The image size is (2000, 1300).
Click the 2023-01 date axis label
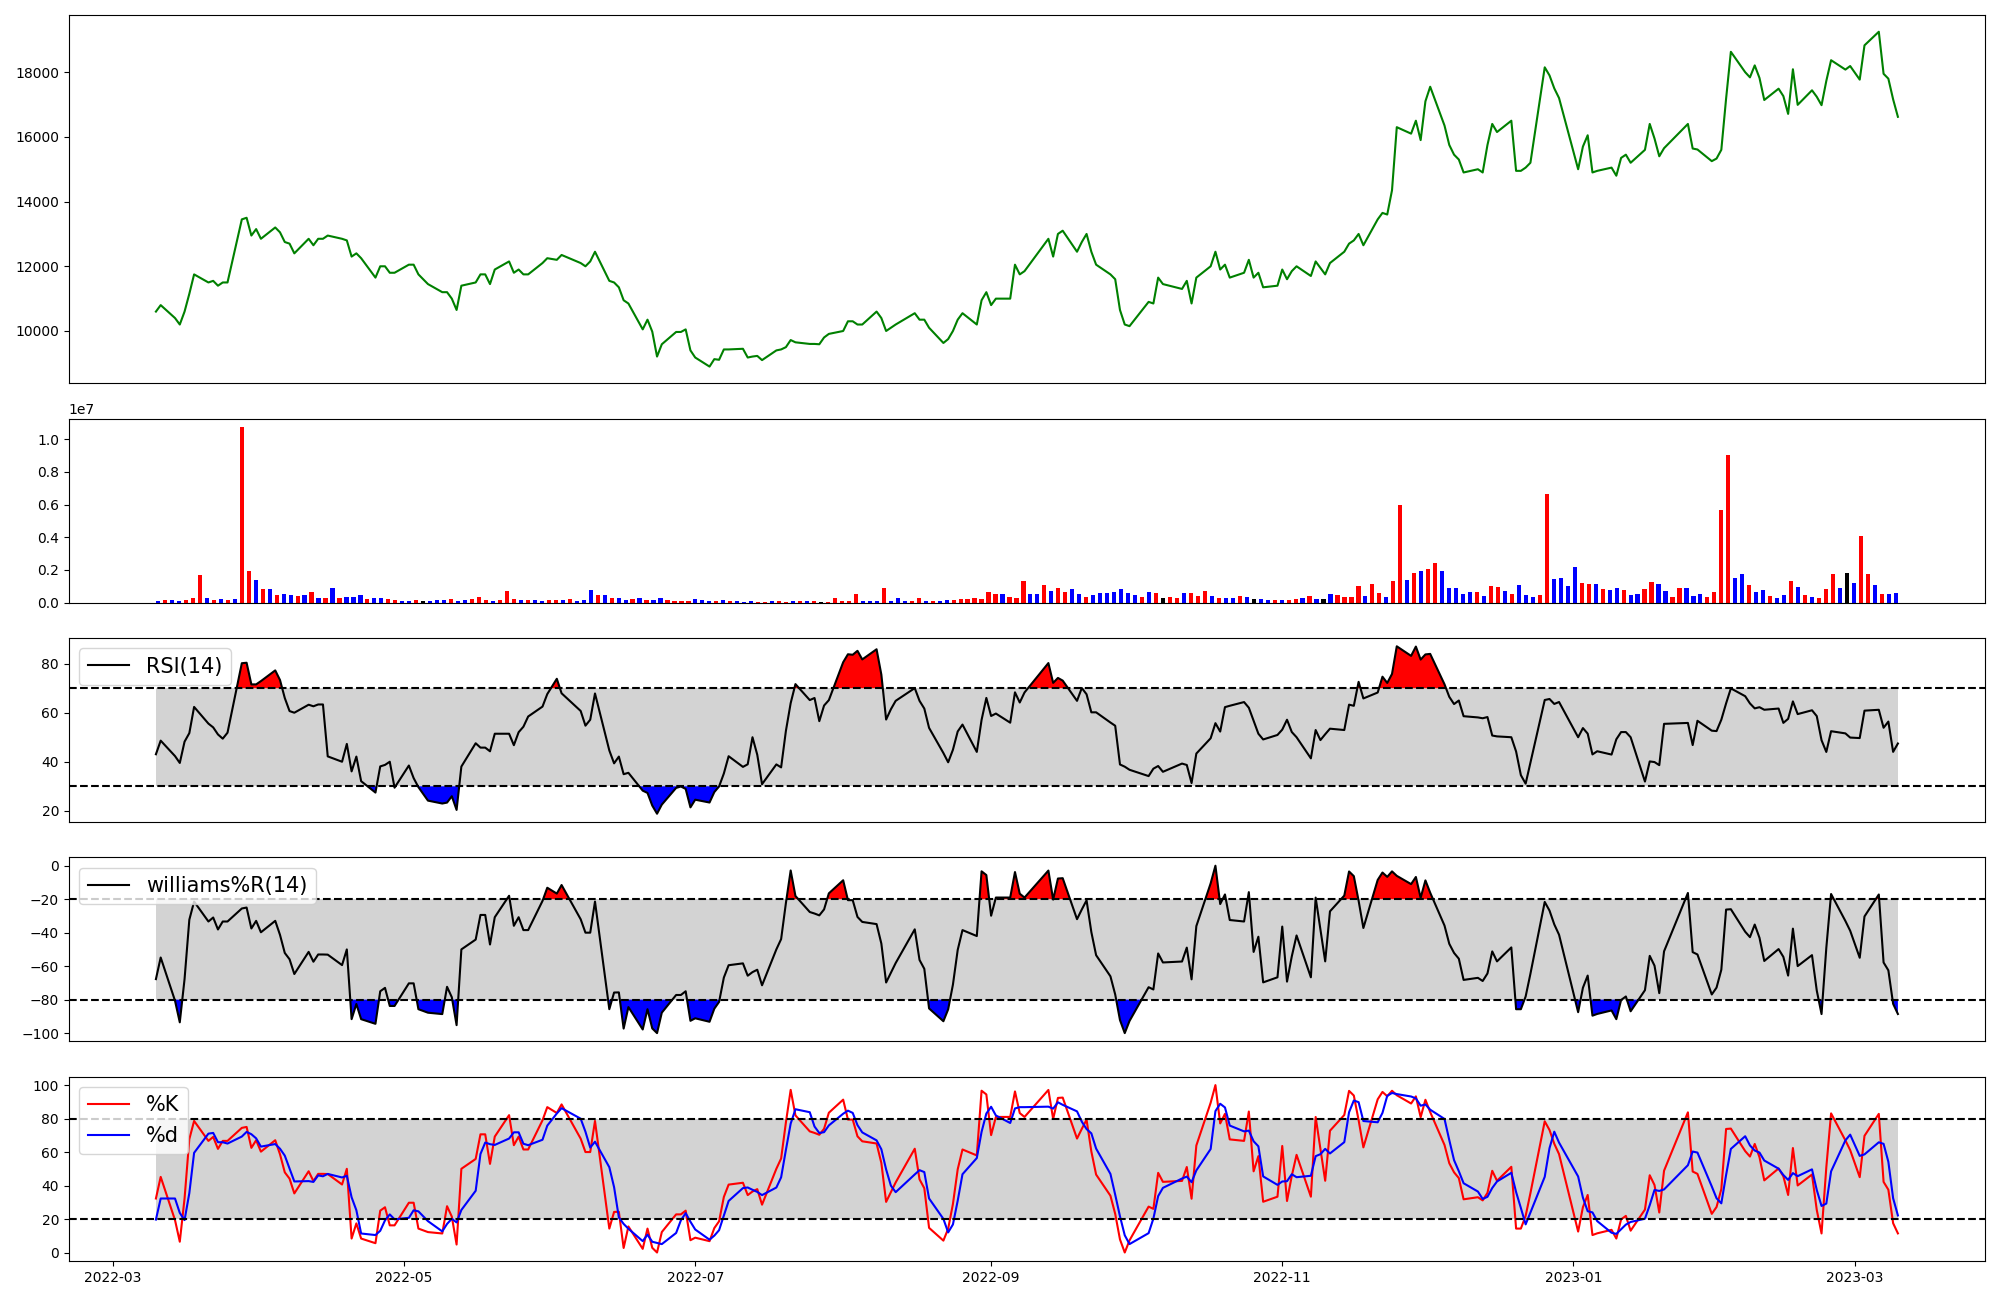pyautogui.click(x=1574, y=1277)
